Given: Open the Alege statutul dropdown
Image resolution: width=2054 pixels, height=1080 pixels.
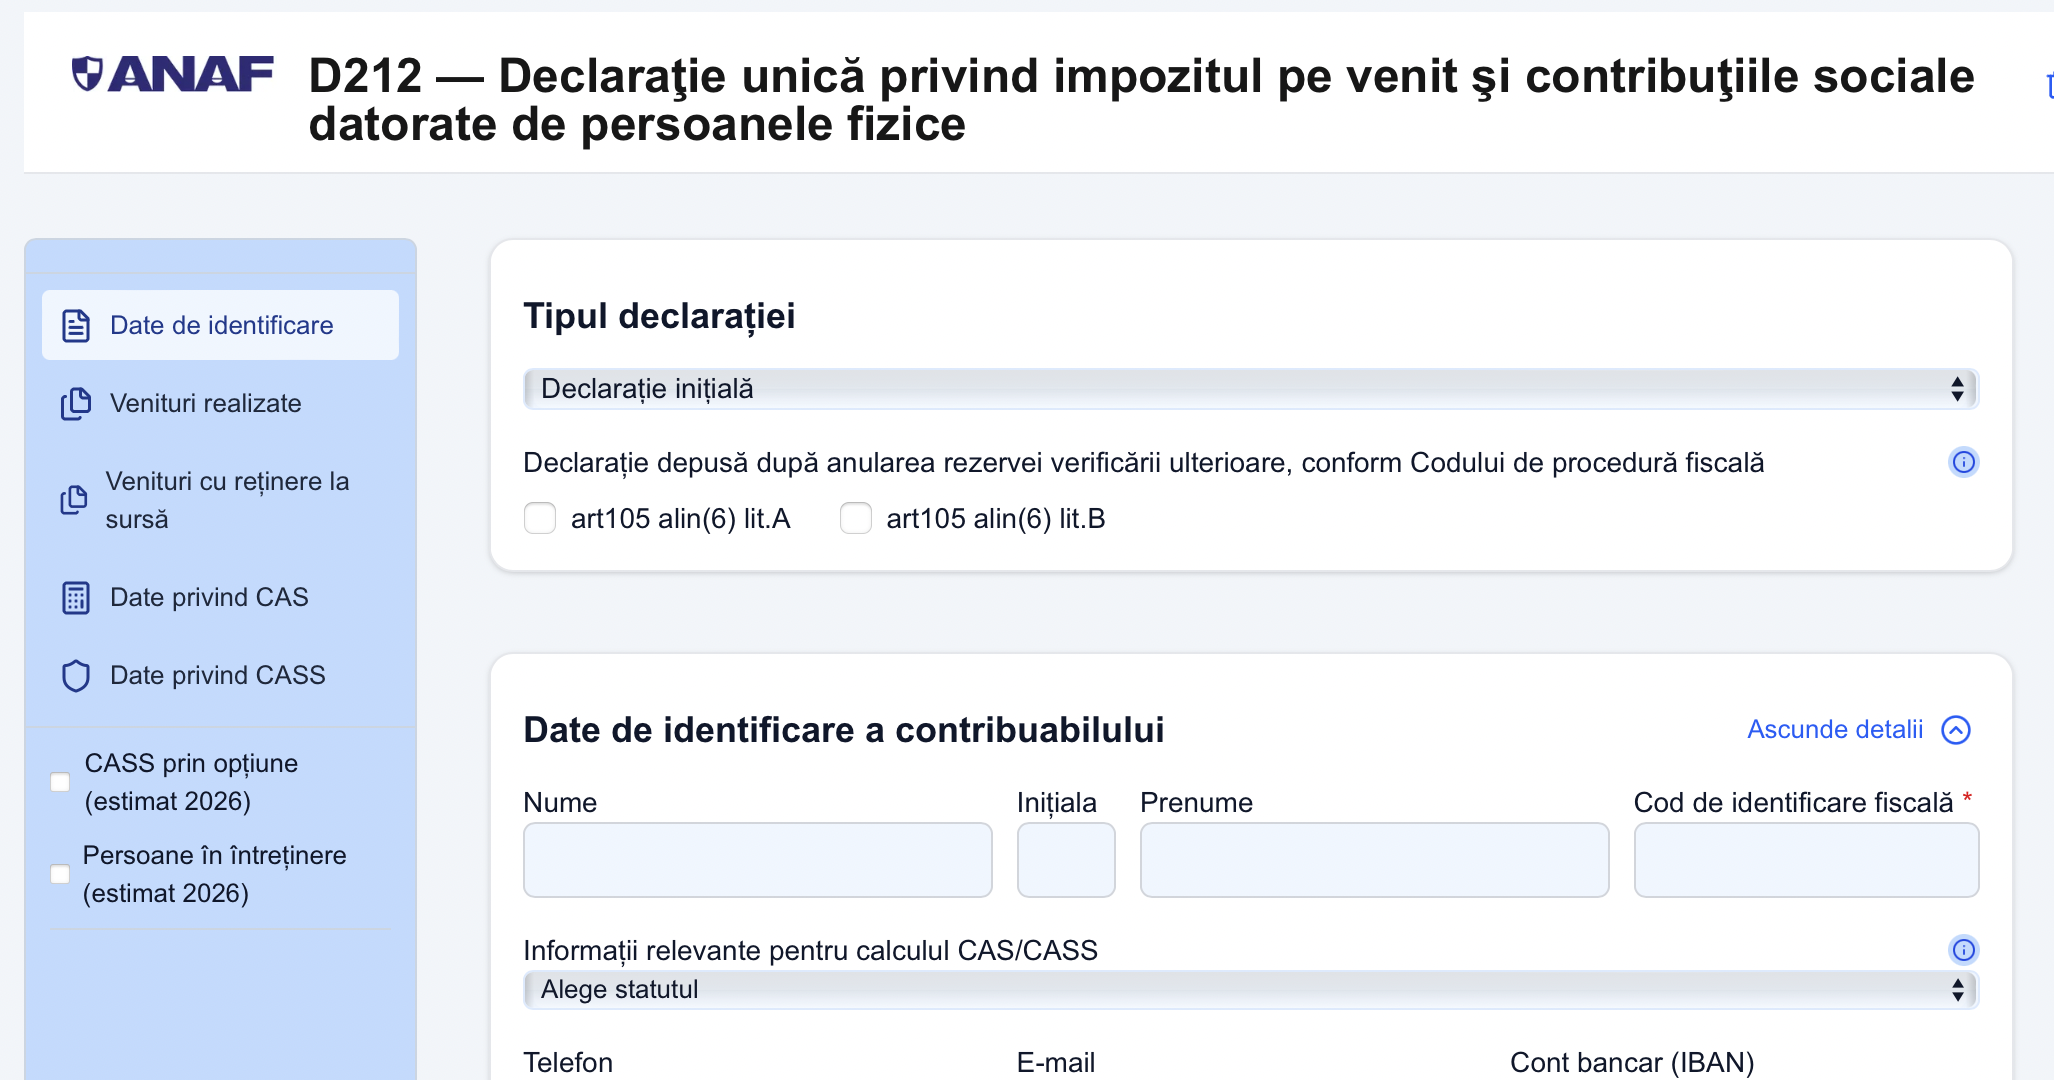Looking at the screenshot, I should pyautogui.click(x=1250, y=989).
